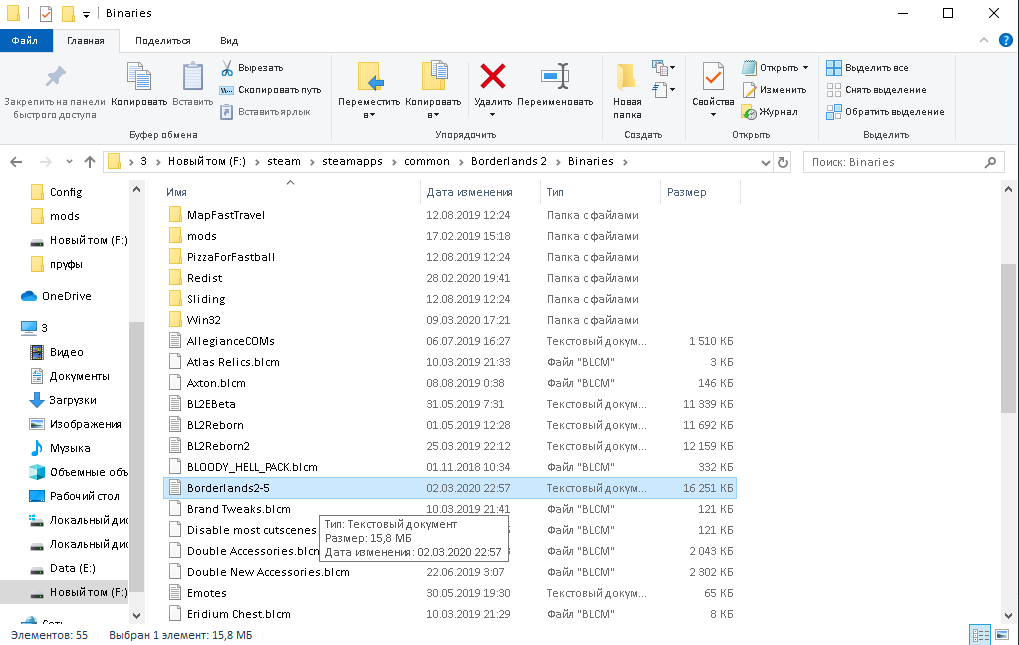Click the Изменить edit icon
The height and width of the screenshot is (645, 1019).
774,90
